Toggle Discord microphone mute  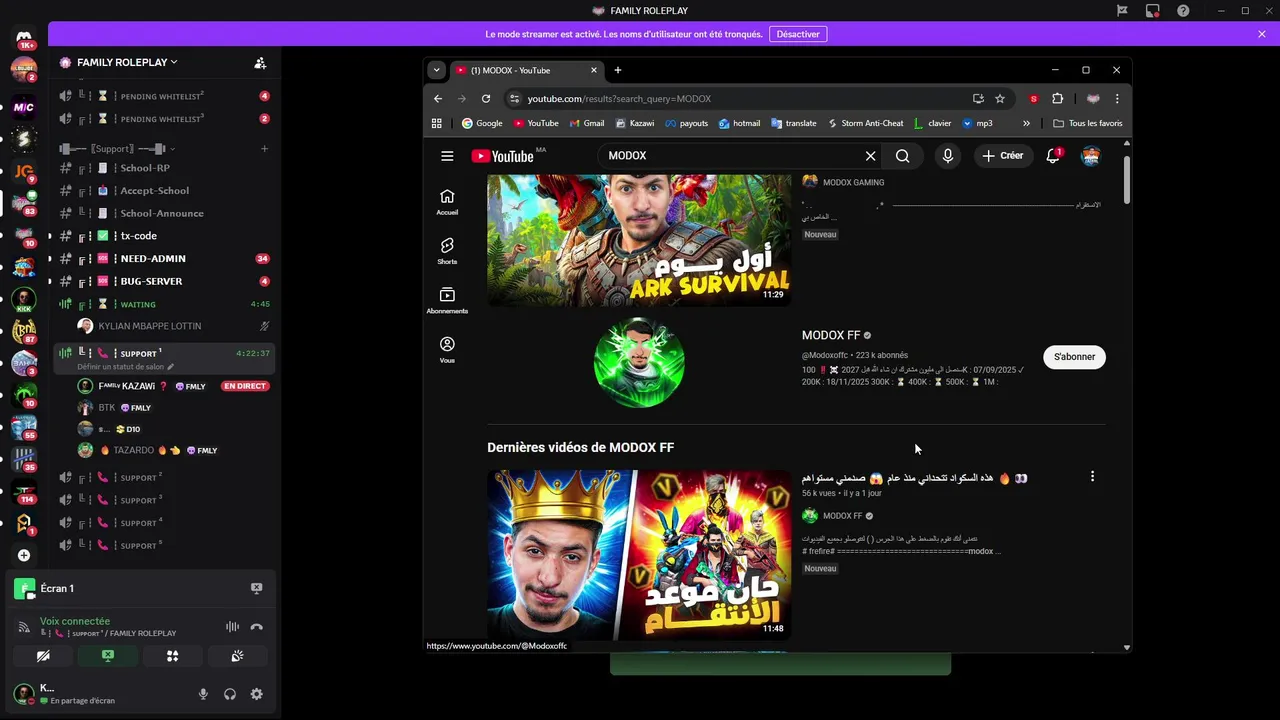coord(203,694)
